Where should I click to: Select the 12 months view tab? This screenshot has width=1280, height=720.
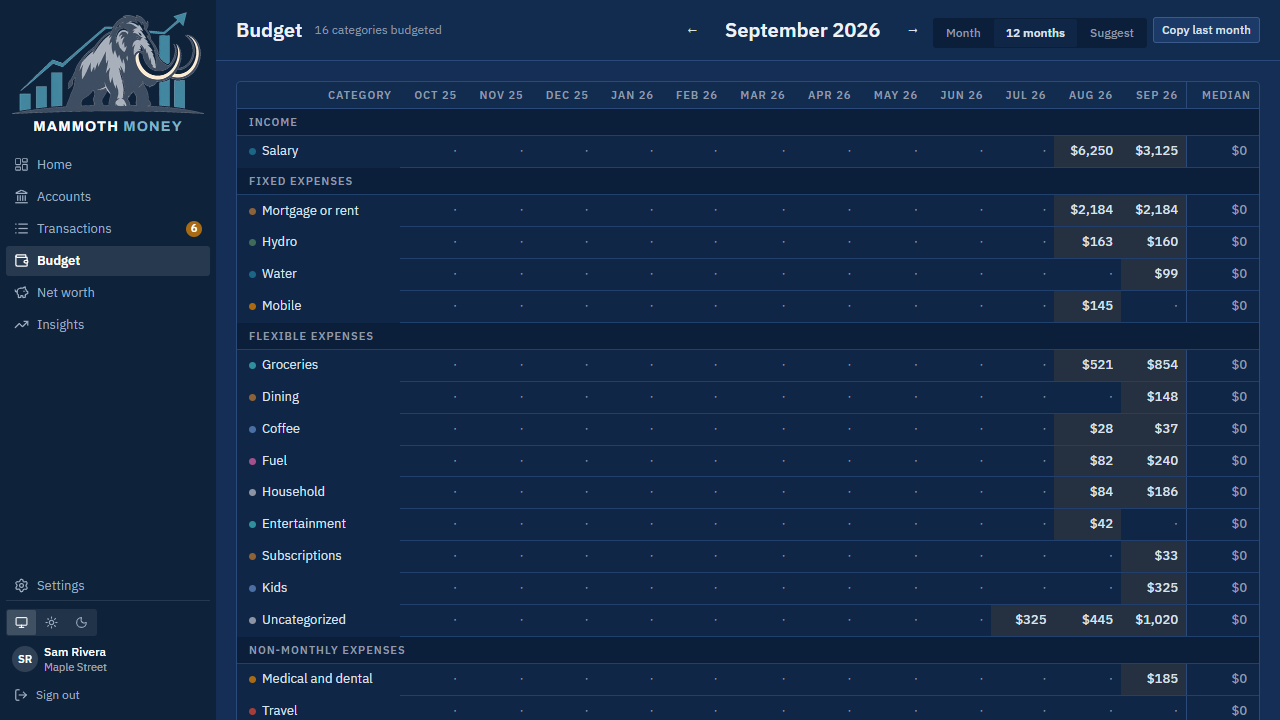(1035, 33)
